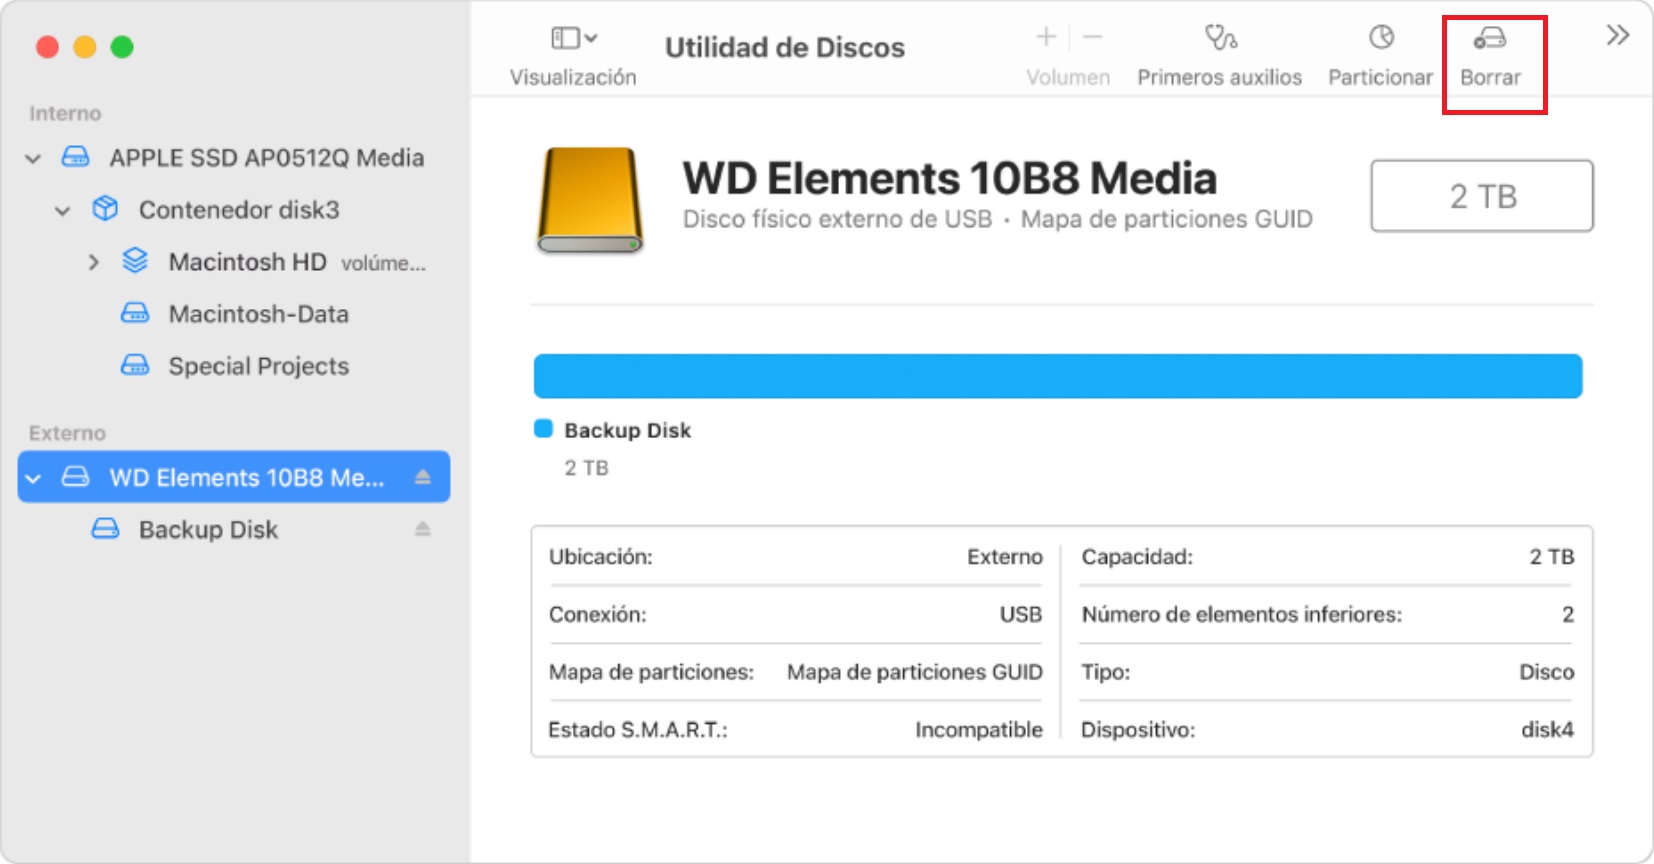Collapse the Contenedor disk3 container
The height and width of the screenshot is (864, 1654).
[x=63, y=210]
